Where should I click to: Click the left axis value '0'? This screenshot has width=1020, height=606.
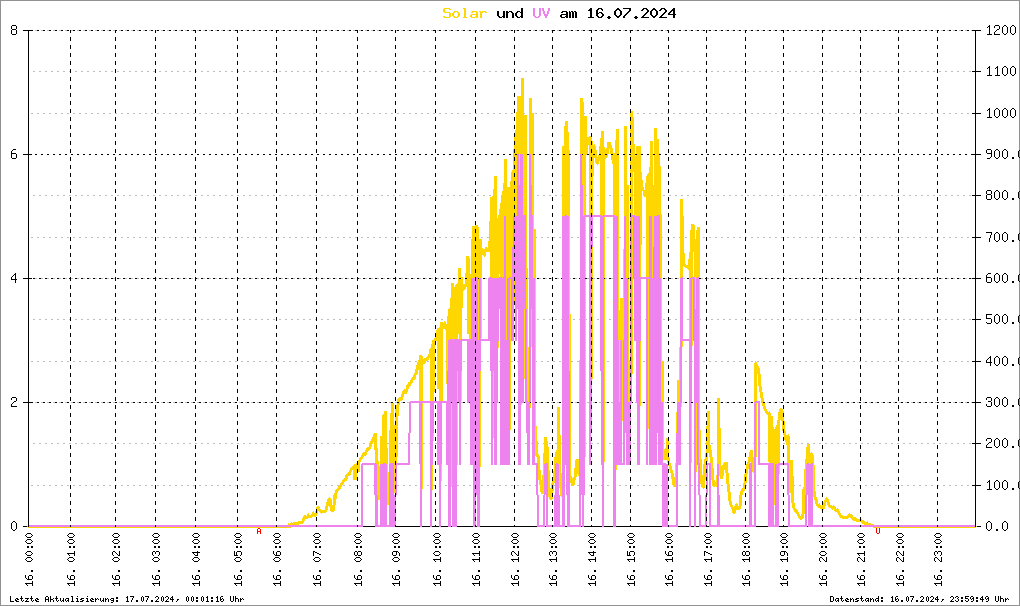[x=14, y=527]
